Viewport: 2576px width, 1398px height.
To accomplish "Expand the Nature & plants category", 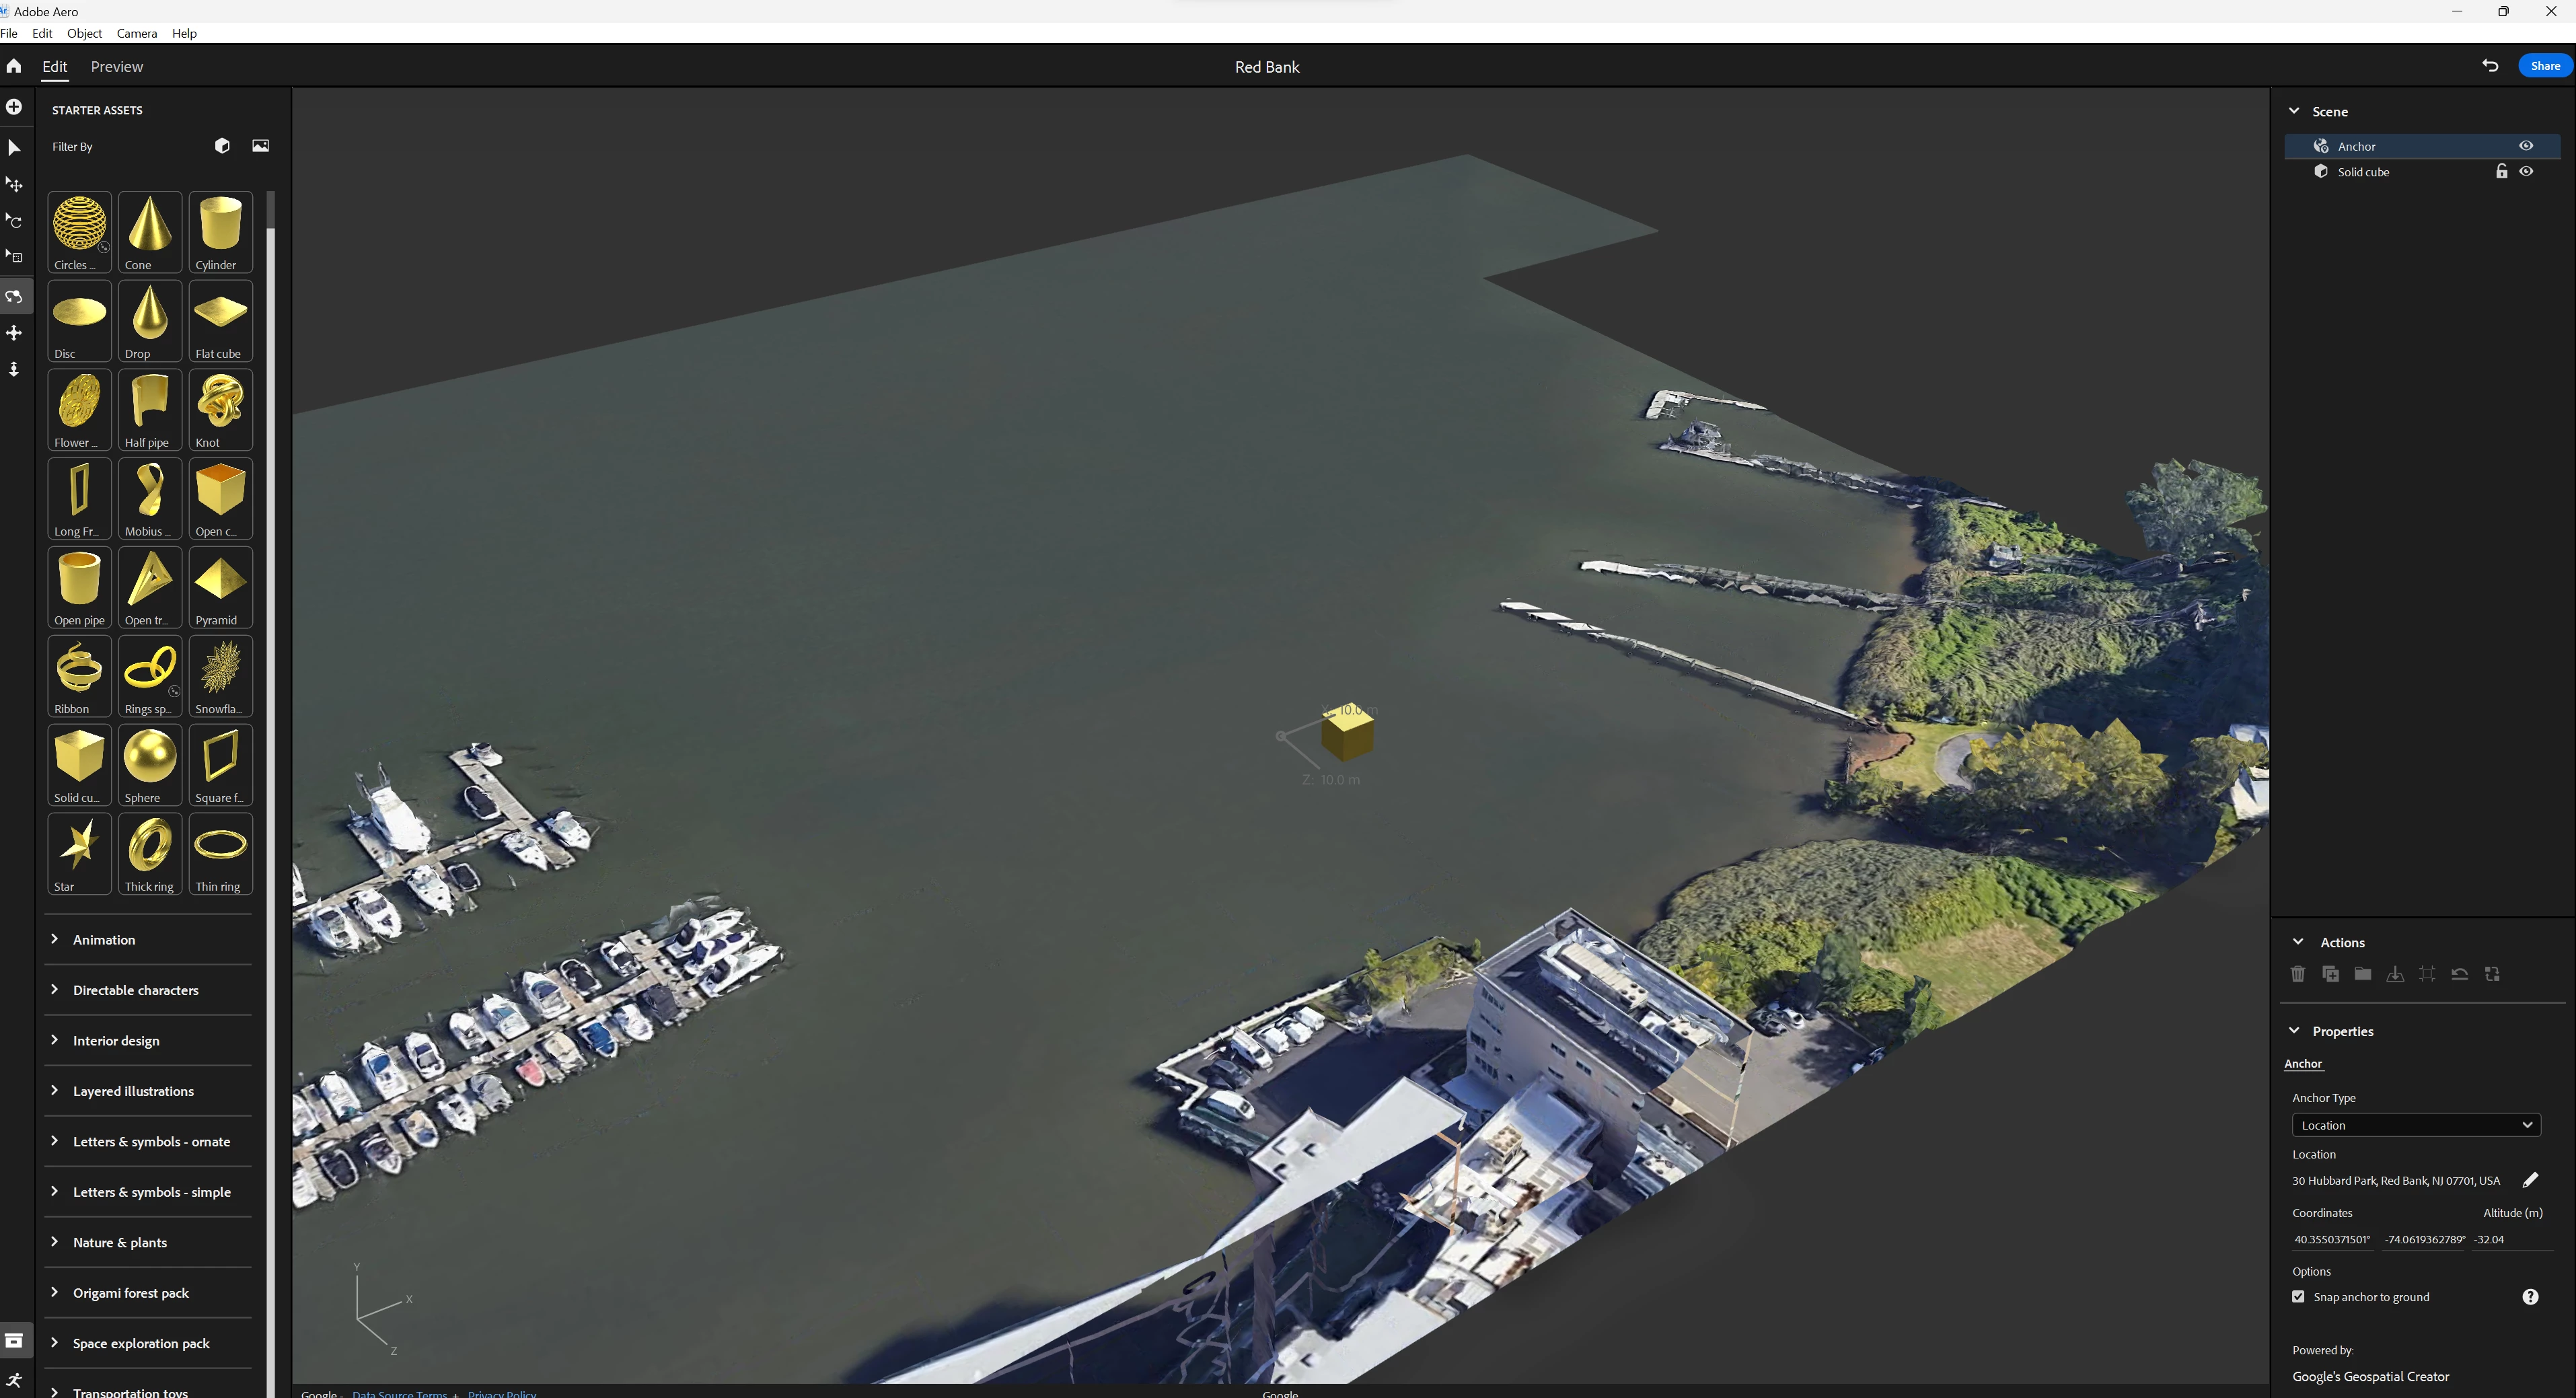I will coord(120,1243).
